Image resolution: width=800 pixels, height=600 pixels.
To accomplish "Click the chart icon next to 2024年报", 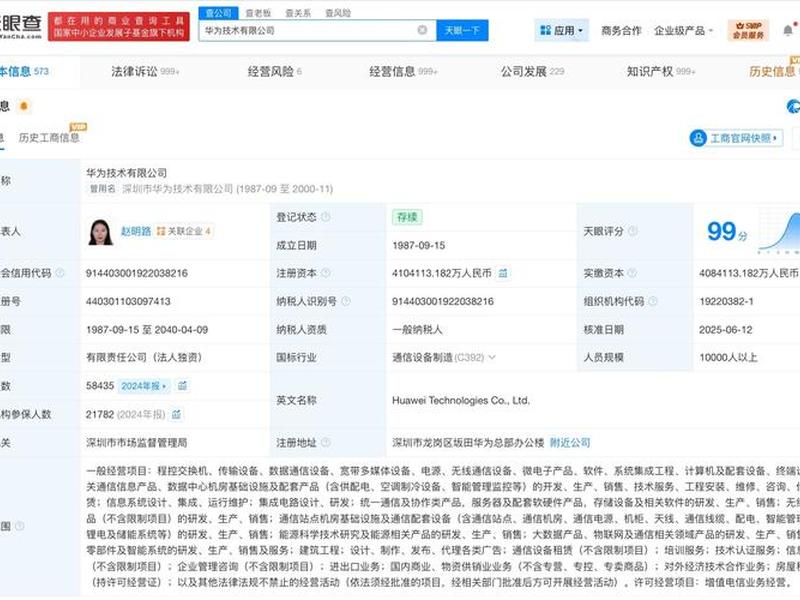I will [x=182, y=386].
